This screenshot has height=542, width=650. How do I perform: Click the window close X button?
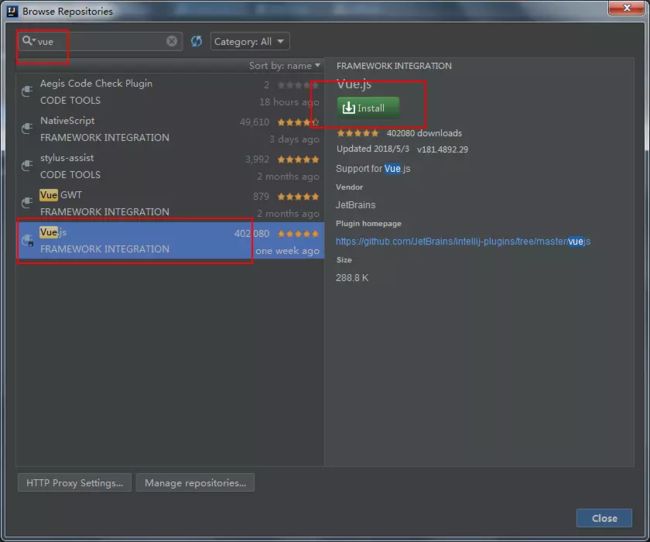tap(626, 8)
